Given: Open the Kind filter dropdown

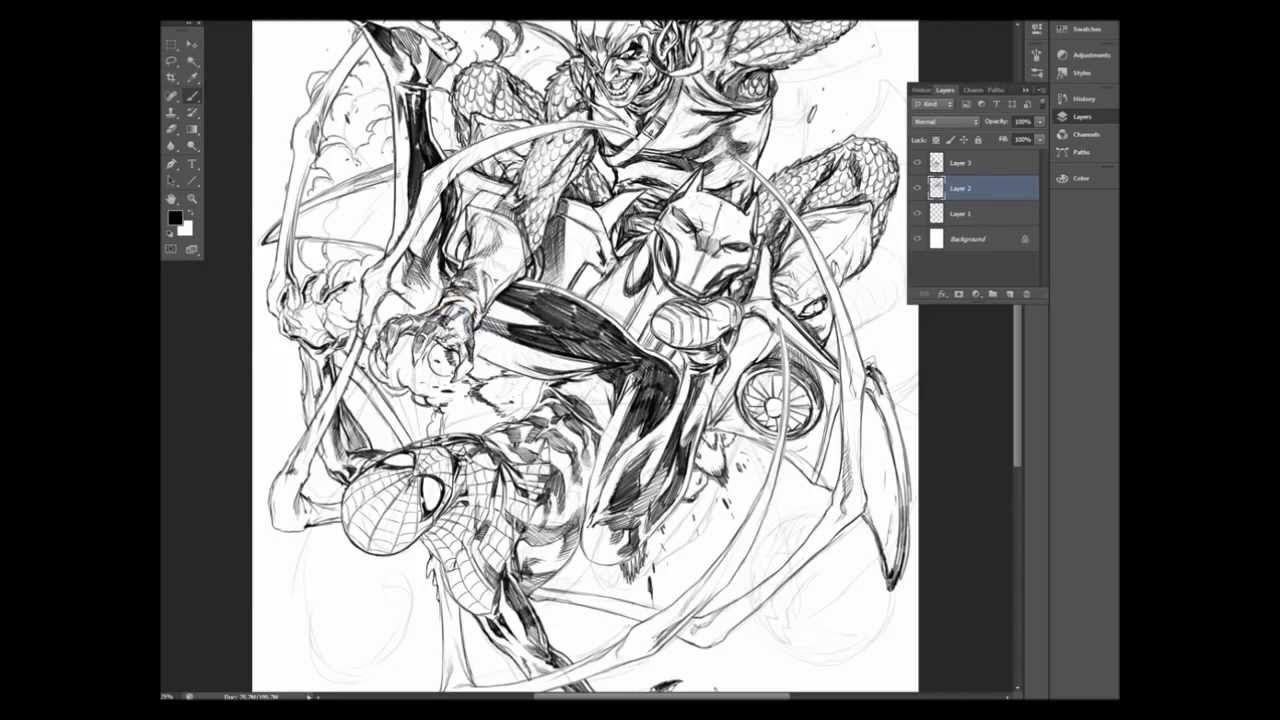Looking at the screenshot, I should pos(933,104).
